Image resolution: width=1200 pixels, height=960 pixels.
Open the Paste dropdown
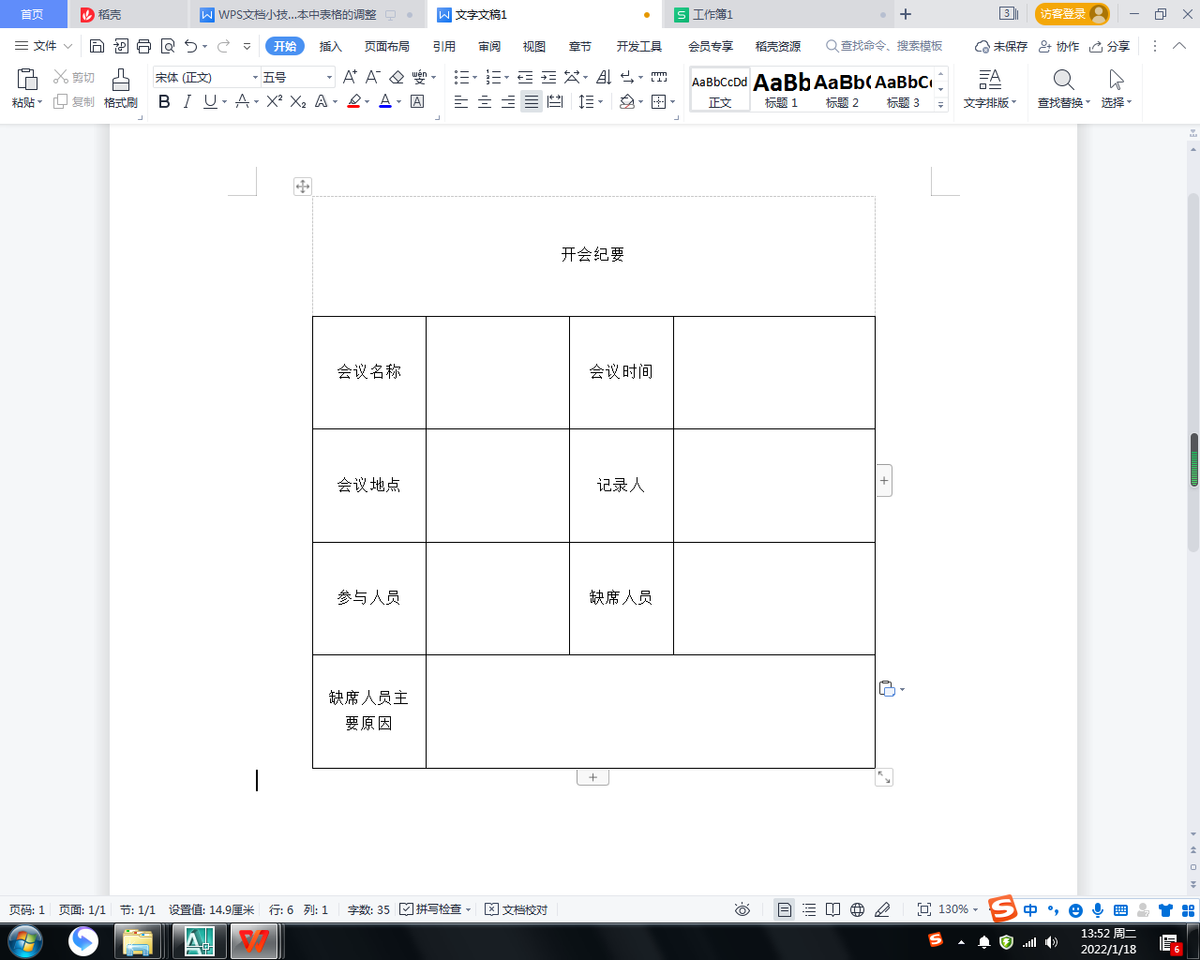[x=27, y=102]
